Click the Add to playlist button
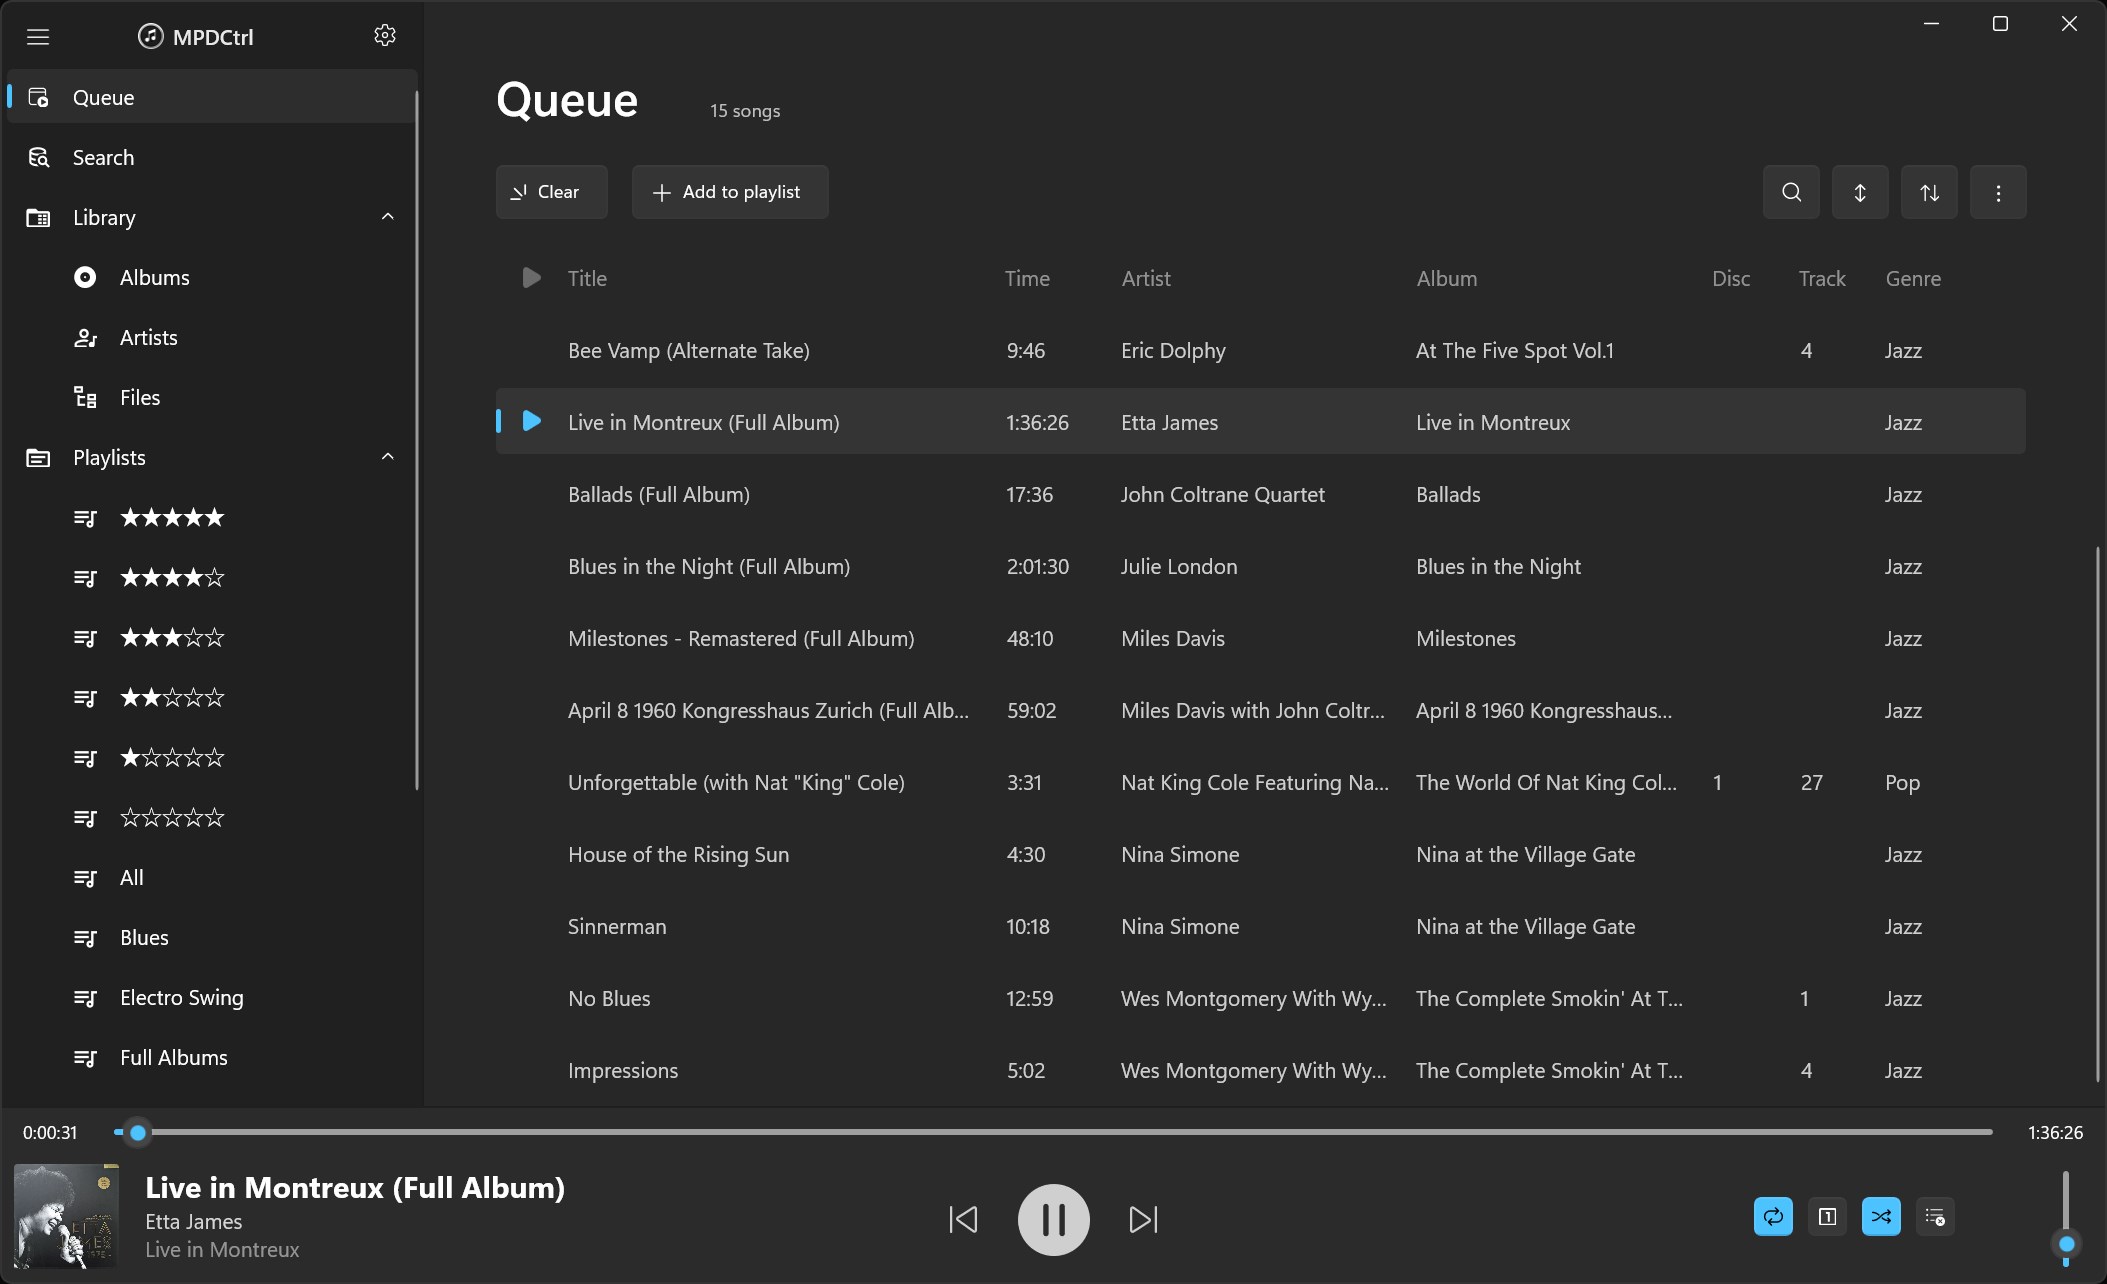The width and height of the screenshot is (2107, 1284). click(x=730, y=192)
